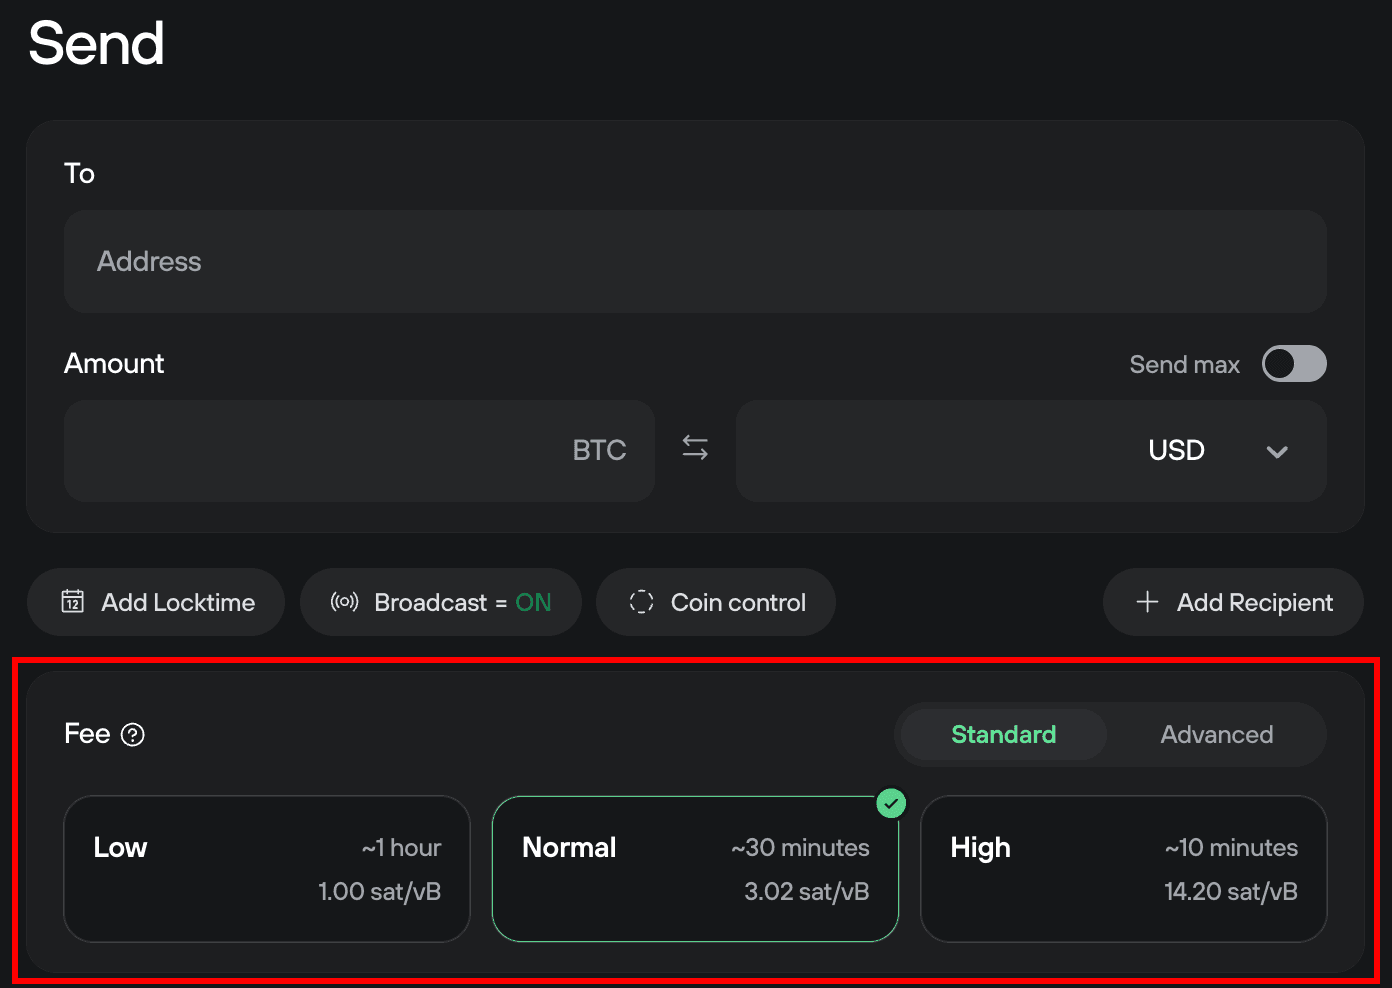Choose the High fee option
1392x988 pixels.
[1123, 868]
